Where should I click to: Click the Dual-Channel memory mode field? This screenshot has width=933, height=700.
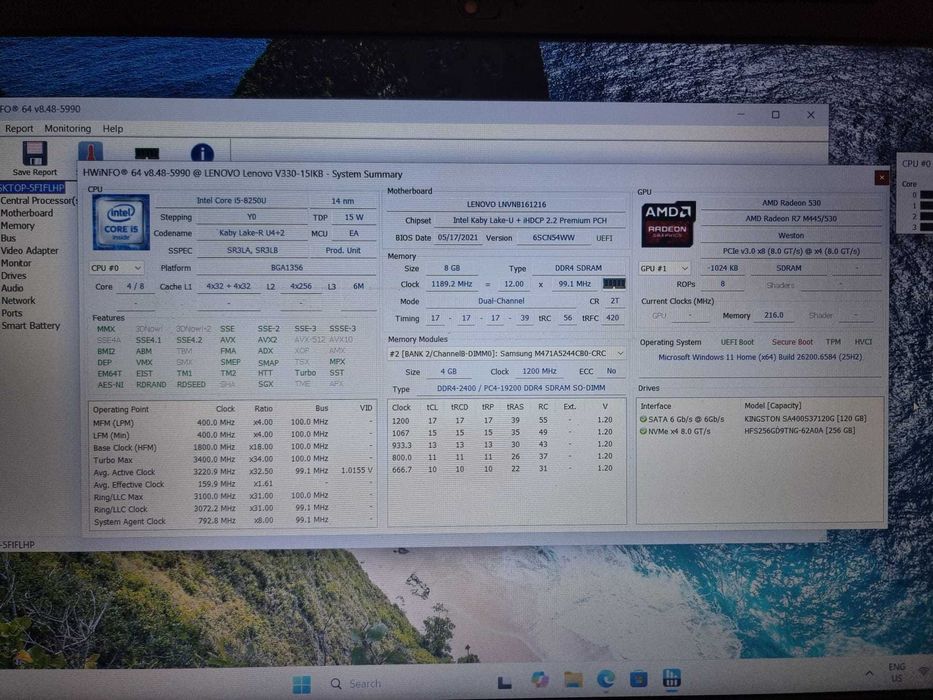[501, 301]
